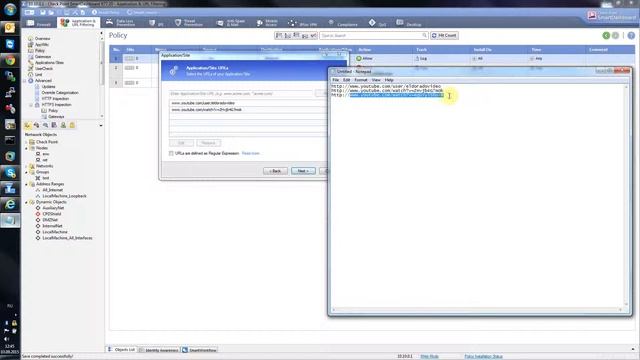Image resolution: width=640 pixels, height=360 pixels.
Task: Click the Next button in wizard
Action: click(x=303, y=171)
